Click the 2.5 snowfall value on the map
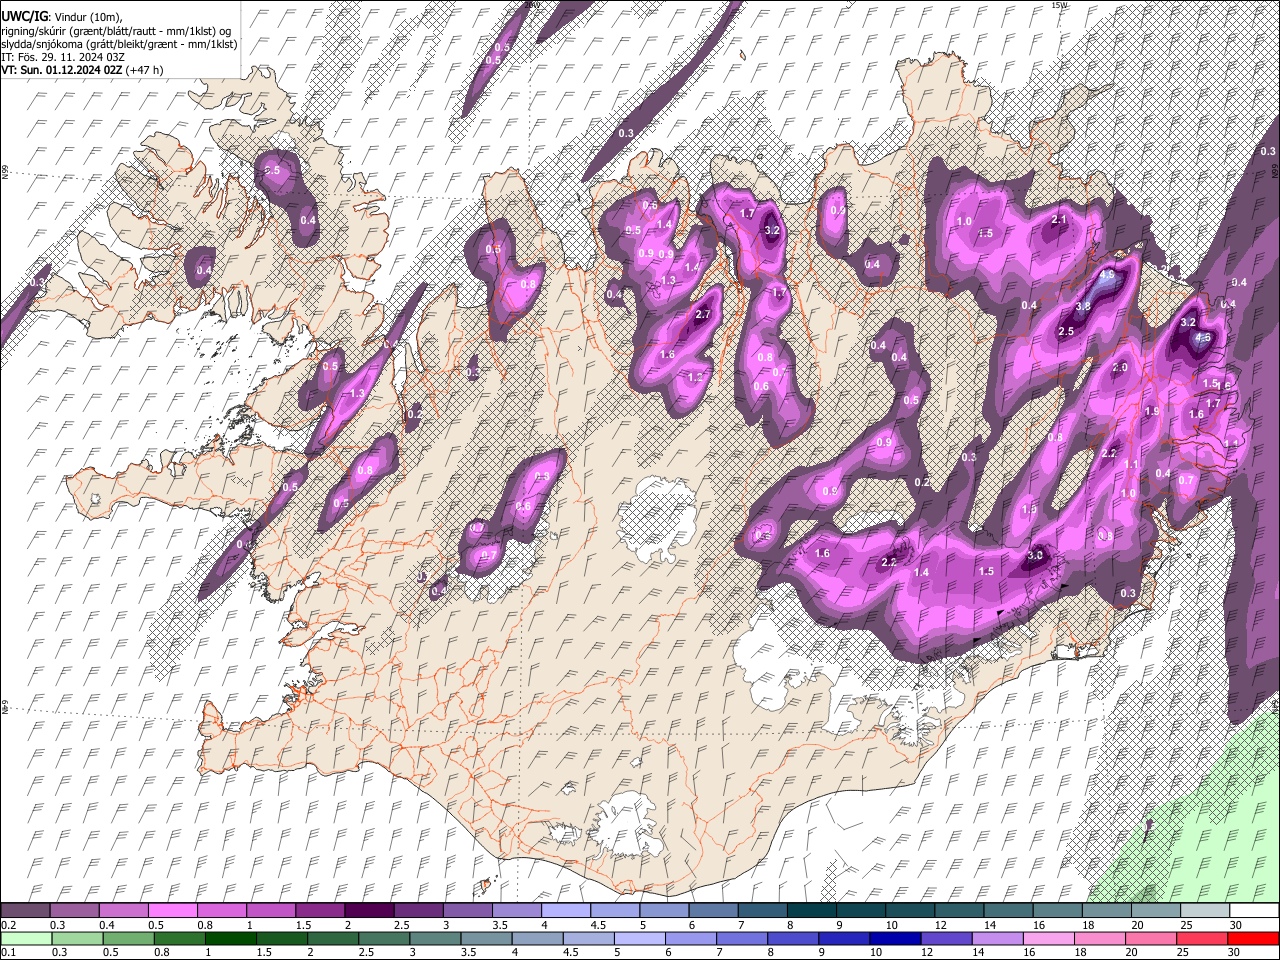This screenshot has height=960, width=1280. pos(1066,331)
